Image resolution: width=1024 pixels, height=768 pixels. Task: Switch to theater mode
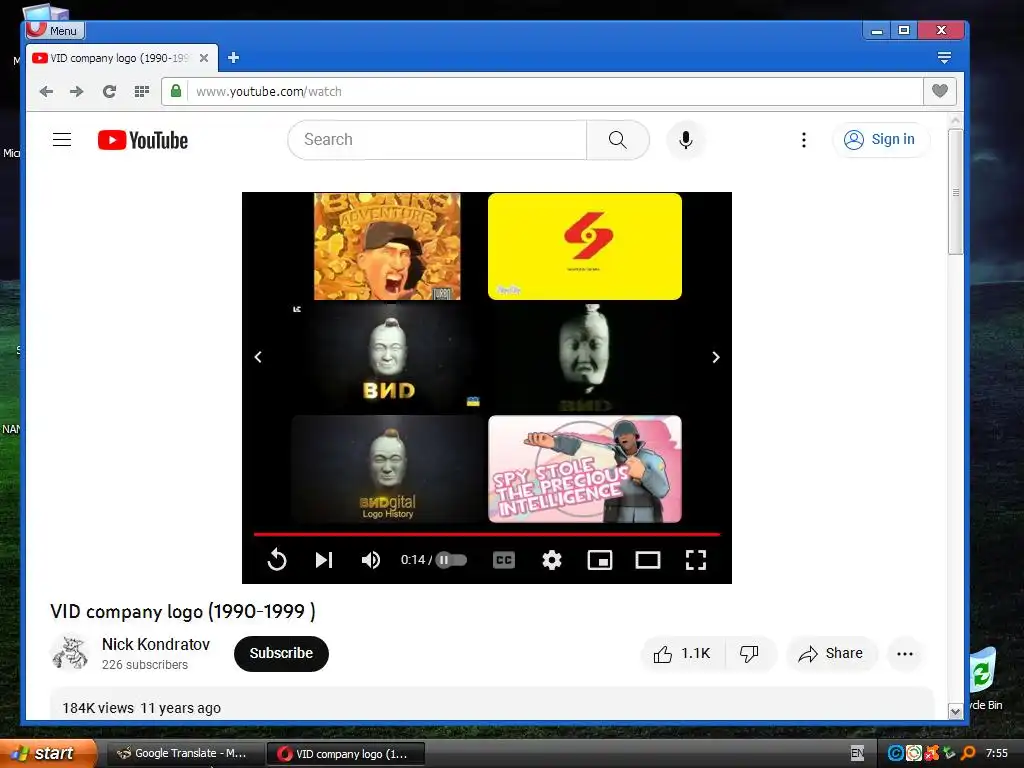tap(648, 560)
